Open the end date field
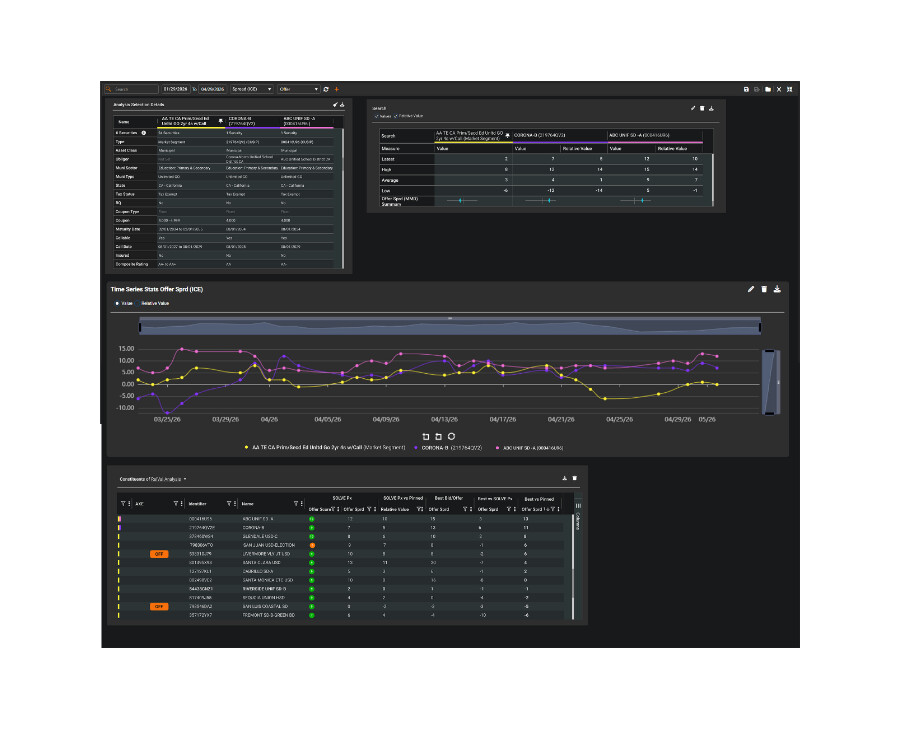 click(x=212, y=89)
